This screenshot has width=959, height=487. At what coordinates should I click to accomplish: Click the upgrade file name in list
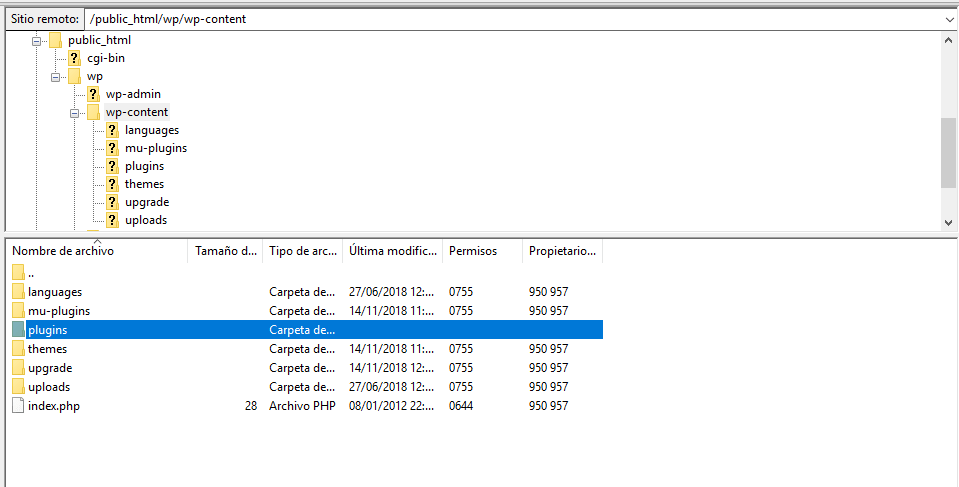(50, 368)
